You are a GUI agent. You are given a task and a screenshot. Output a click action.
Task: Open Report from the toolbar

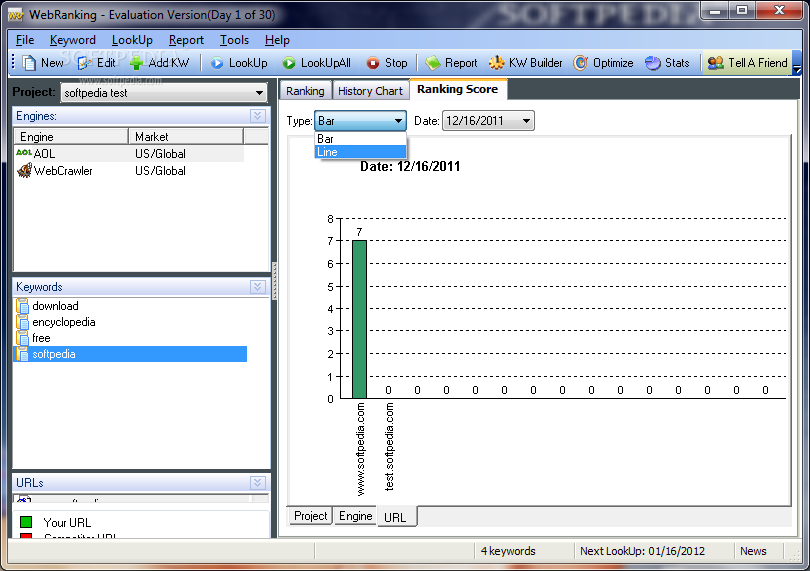[x=451, y=63]
